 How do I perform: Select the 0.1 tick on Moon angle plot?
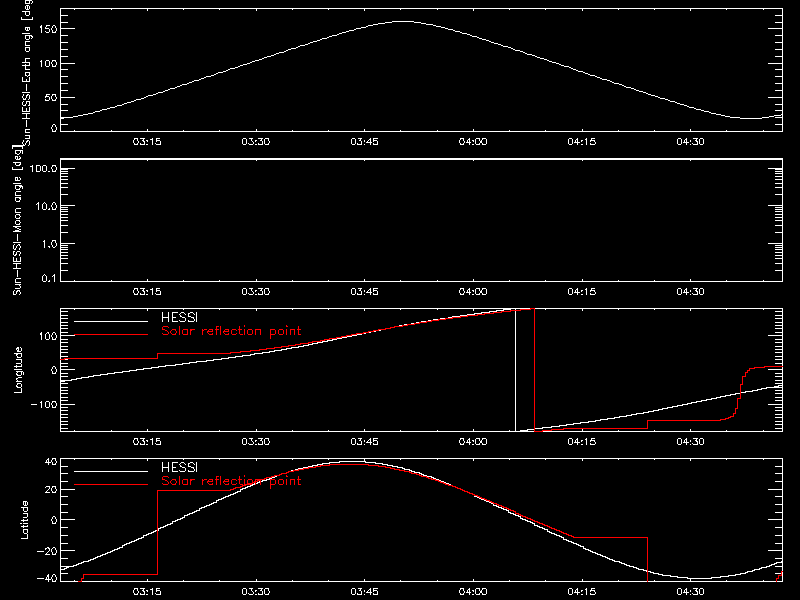49,278
